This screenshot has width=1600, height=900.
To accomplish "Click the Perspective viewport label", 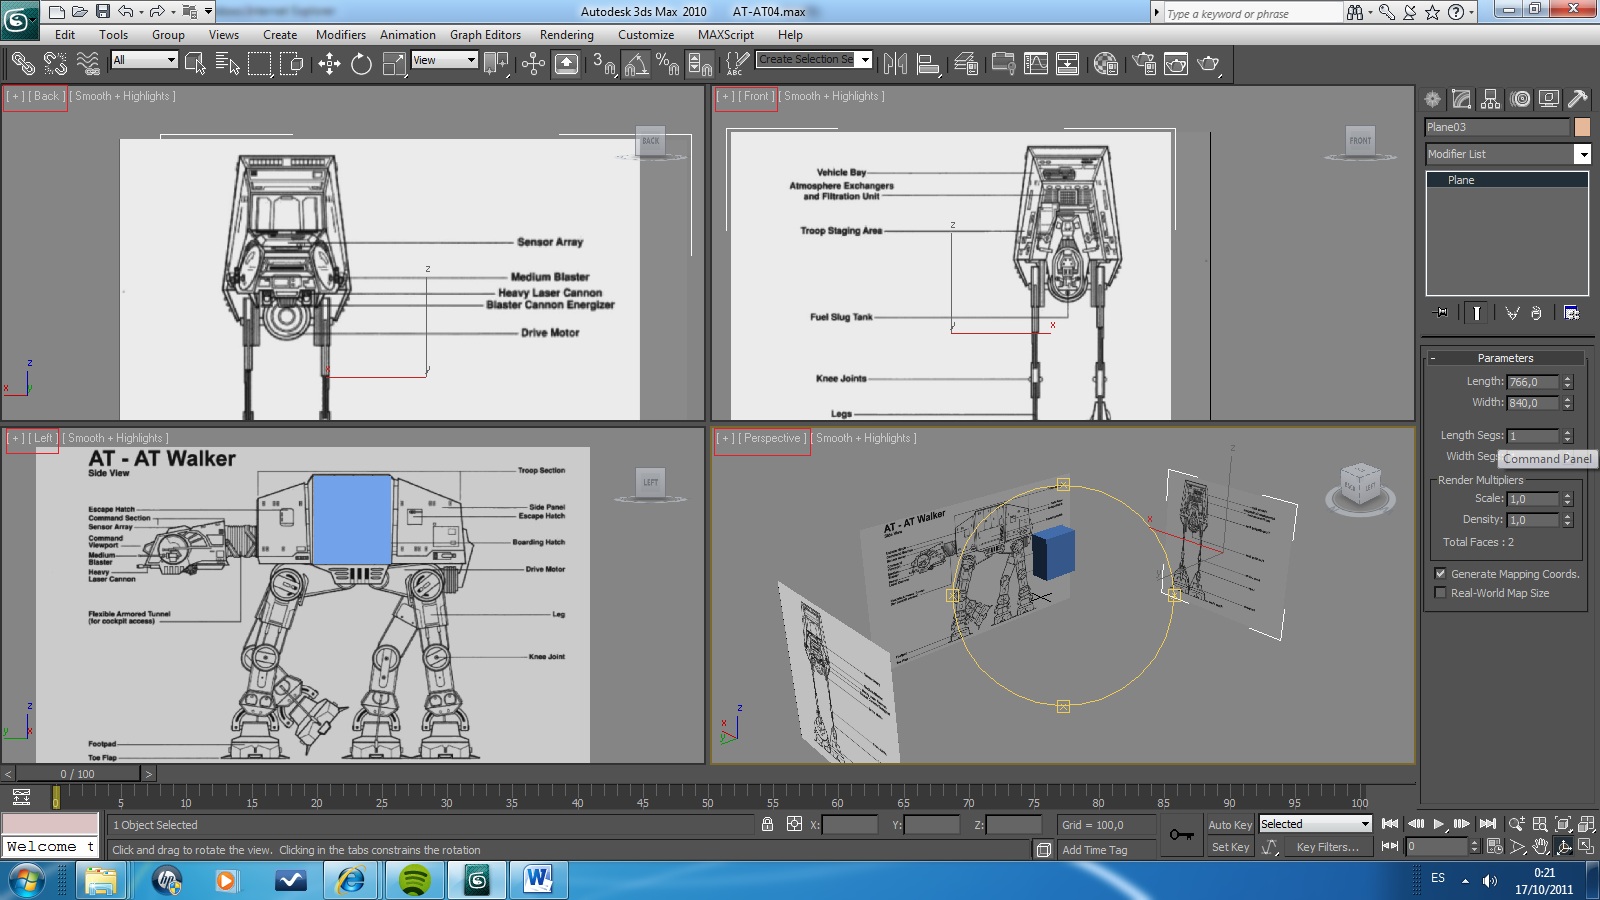I will (x=772, y=438).
